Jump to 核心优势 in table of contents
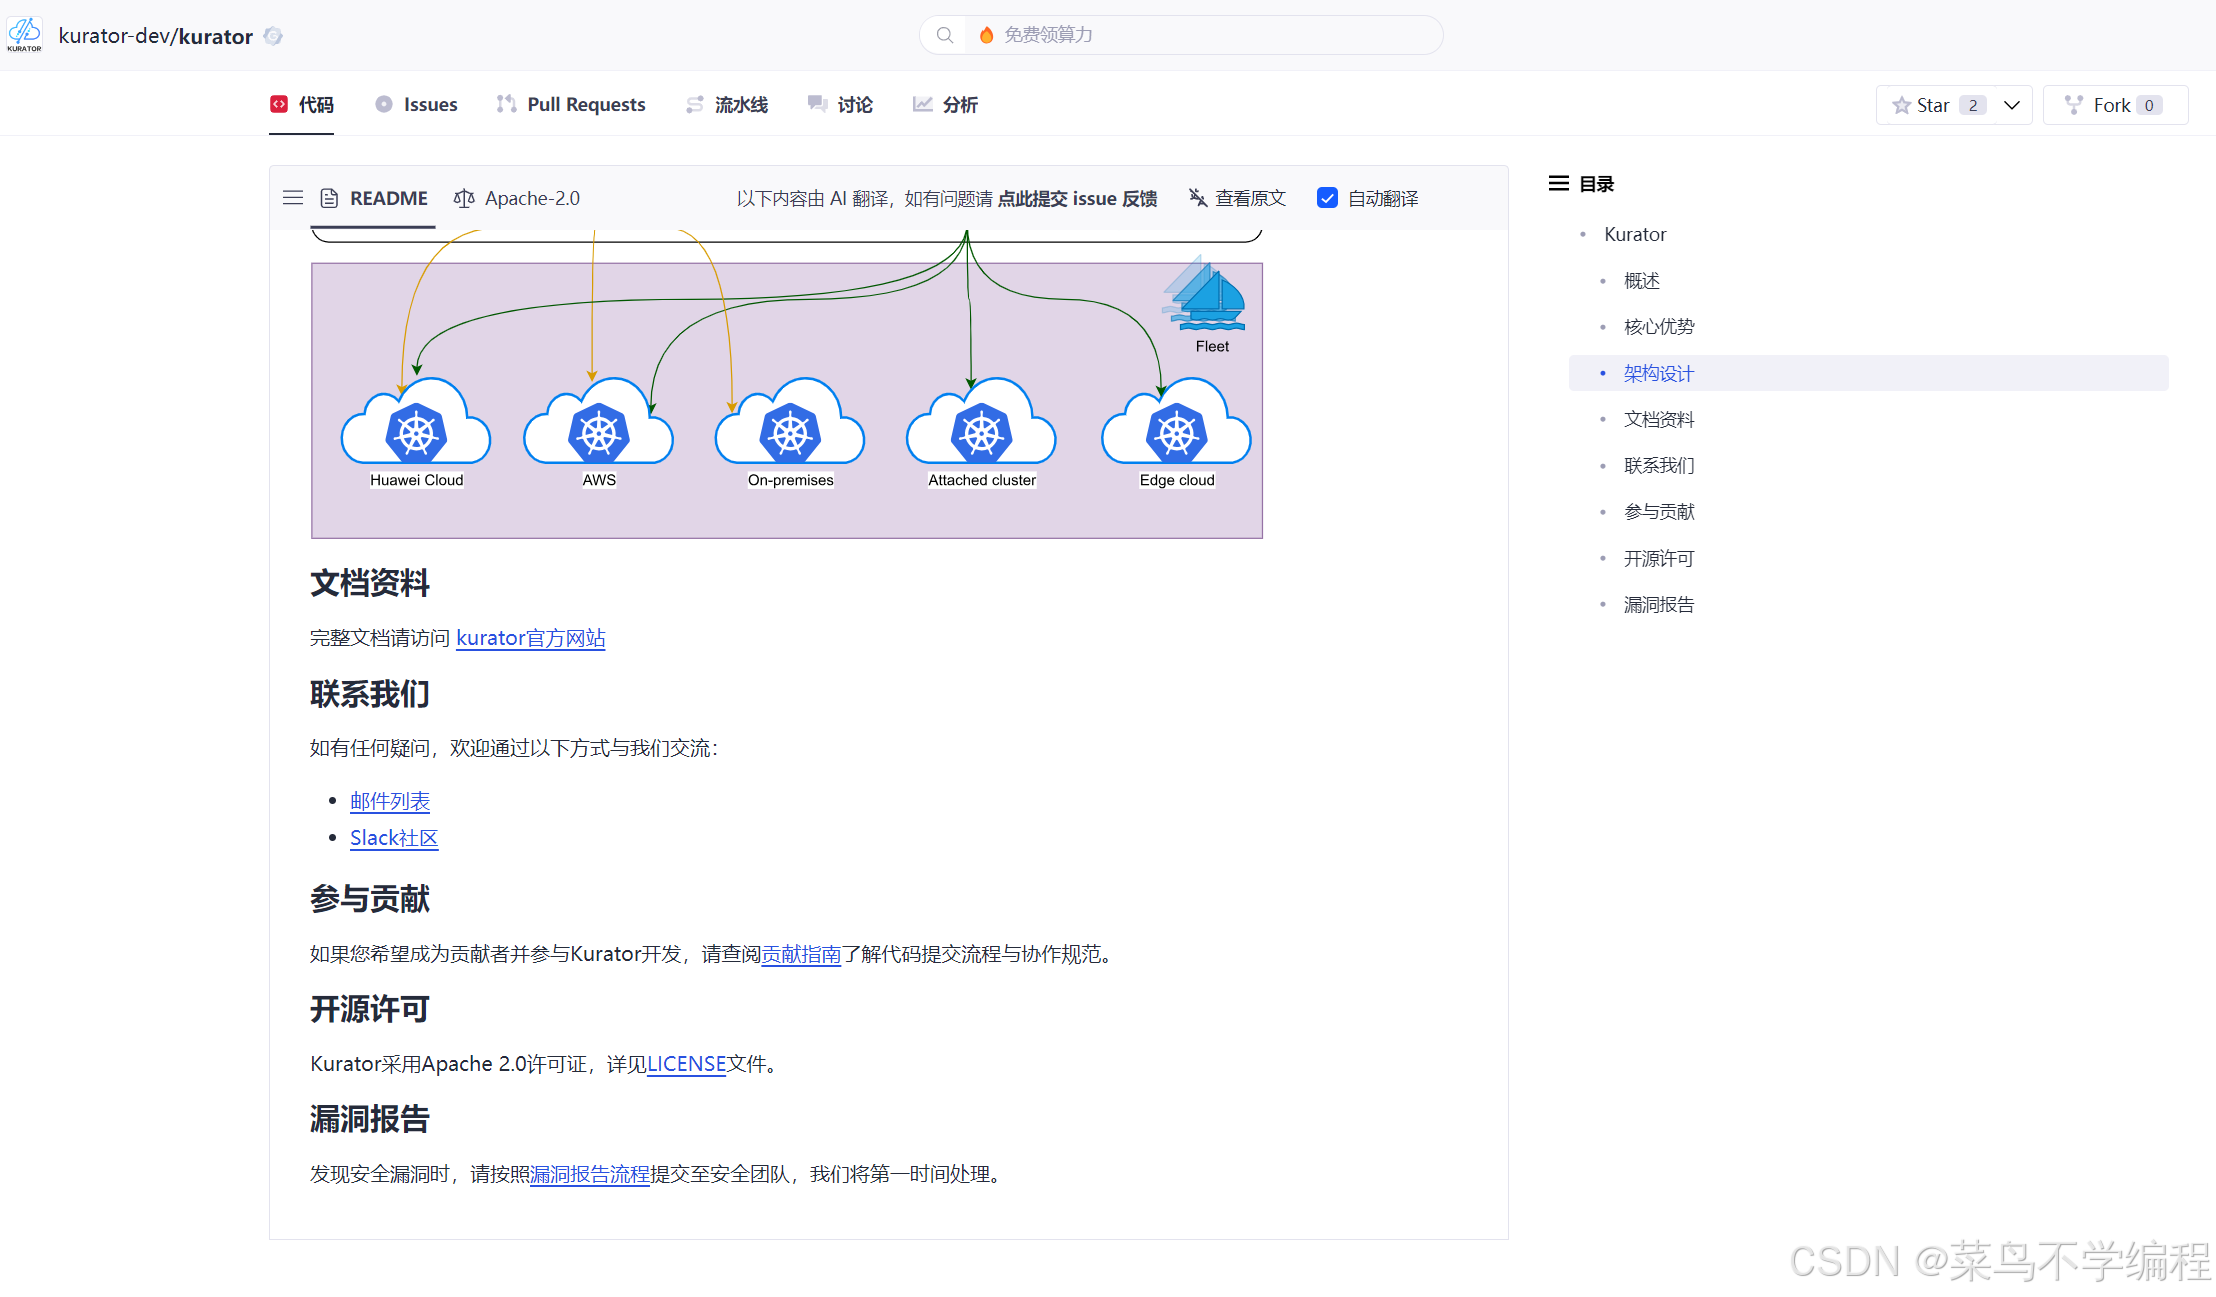 point(1658,327)
